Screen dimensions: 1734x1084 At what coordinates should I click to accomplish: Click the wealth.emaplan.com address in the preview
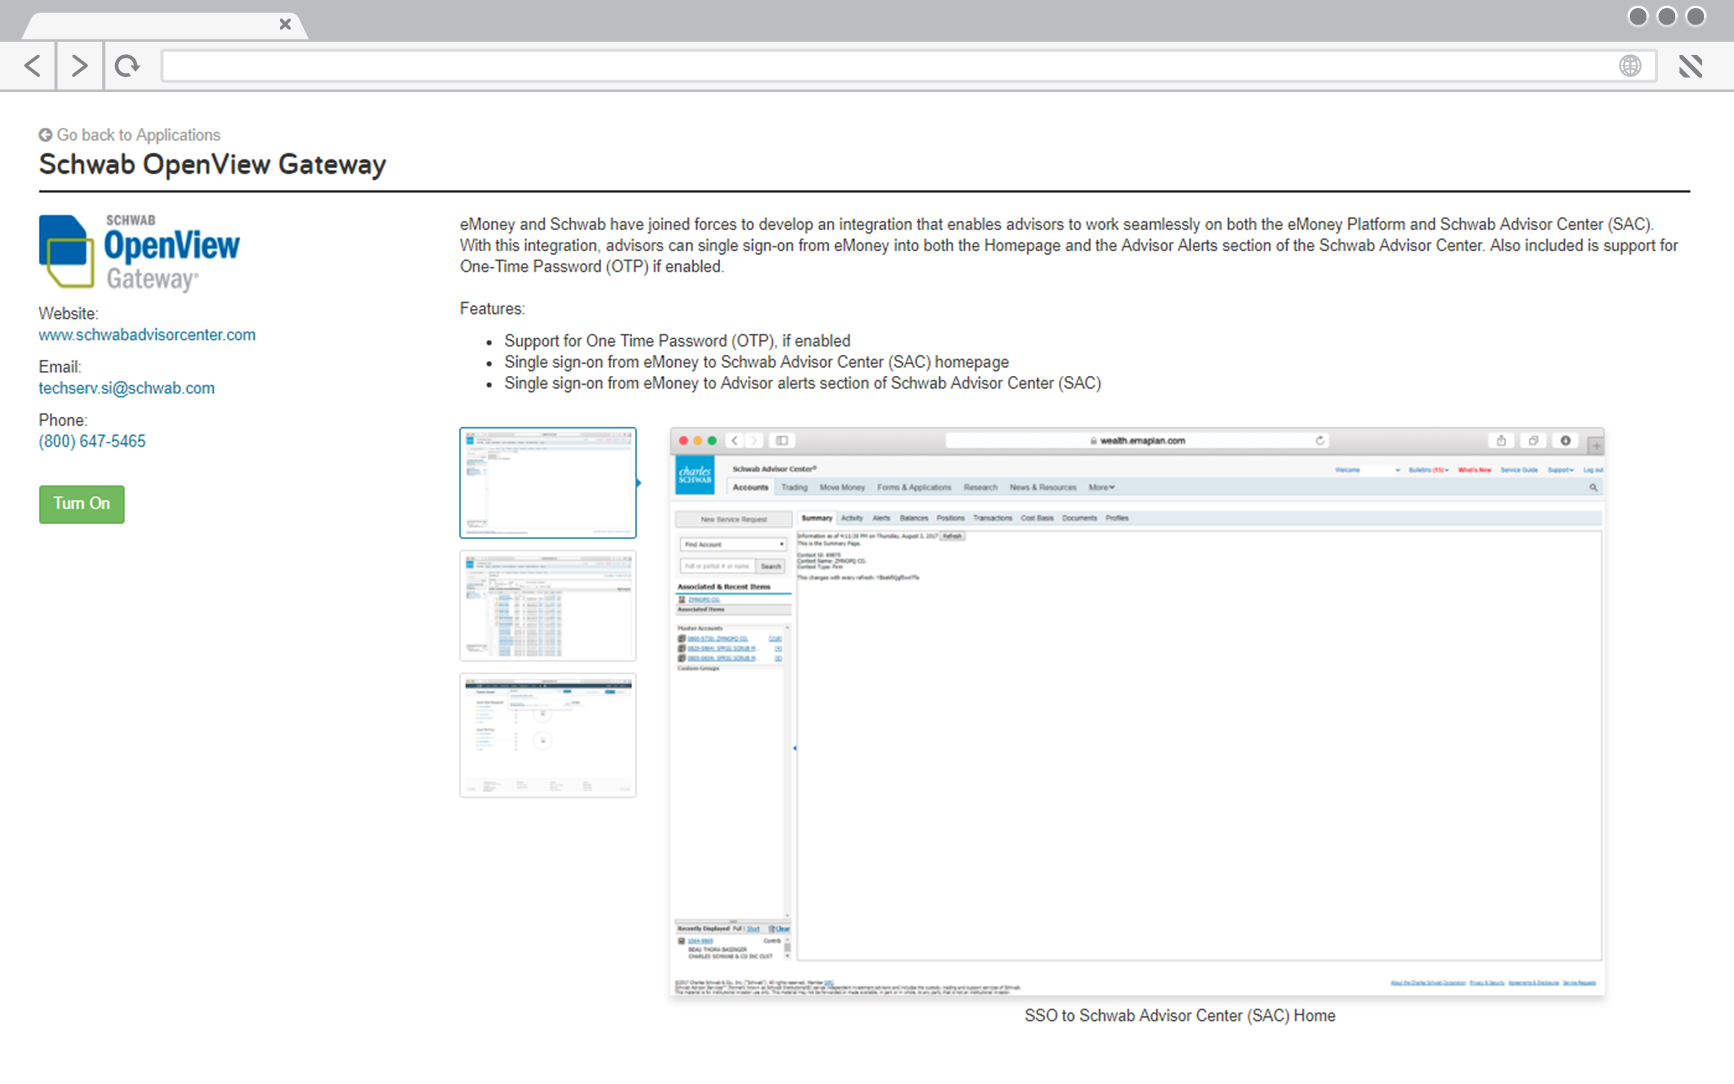[1142, 441]
